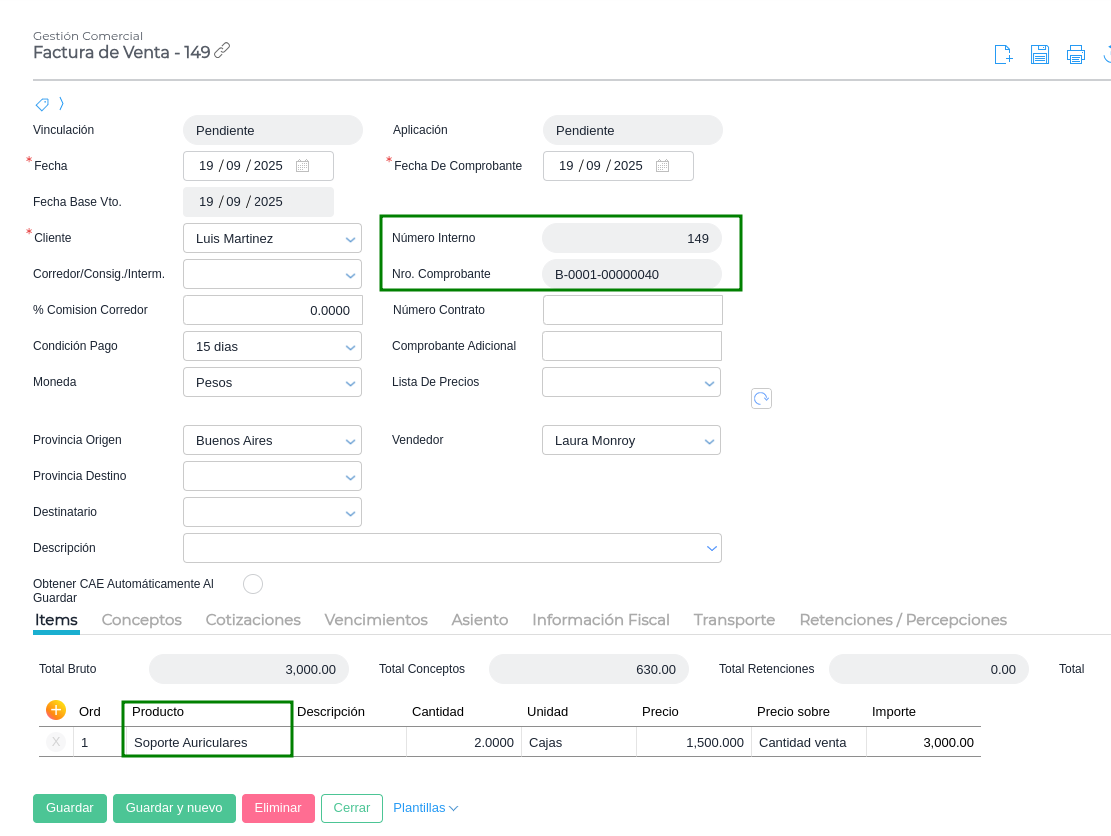This screenshot has width=1111, height=836.
Task: Open the Información Fiscal tab
Action: (600, 620)
